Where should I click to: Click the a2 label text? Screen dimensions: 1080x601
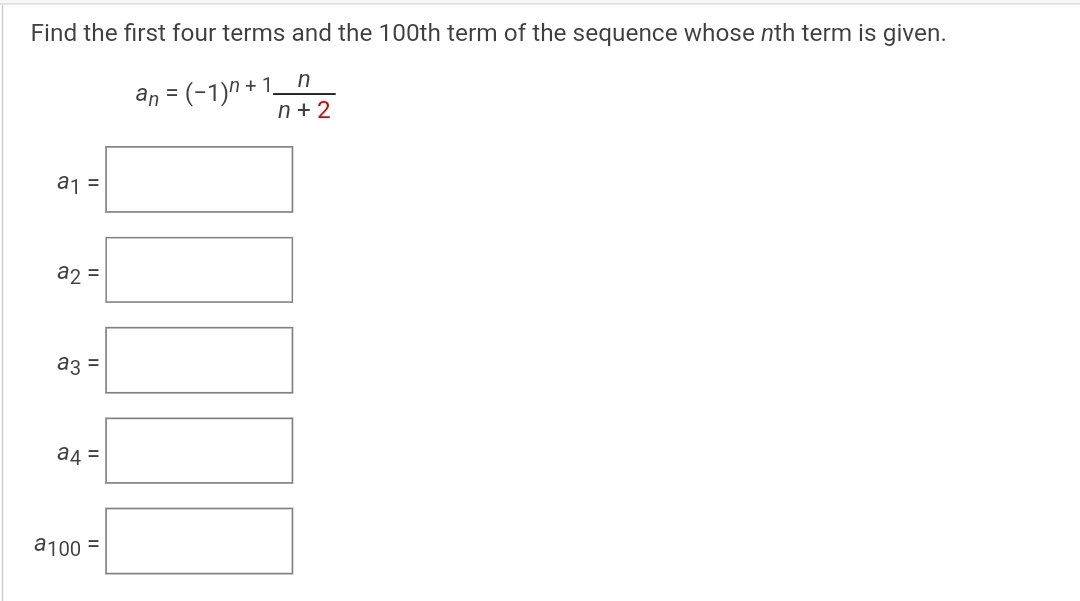point(69,273)
